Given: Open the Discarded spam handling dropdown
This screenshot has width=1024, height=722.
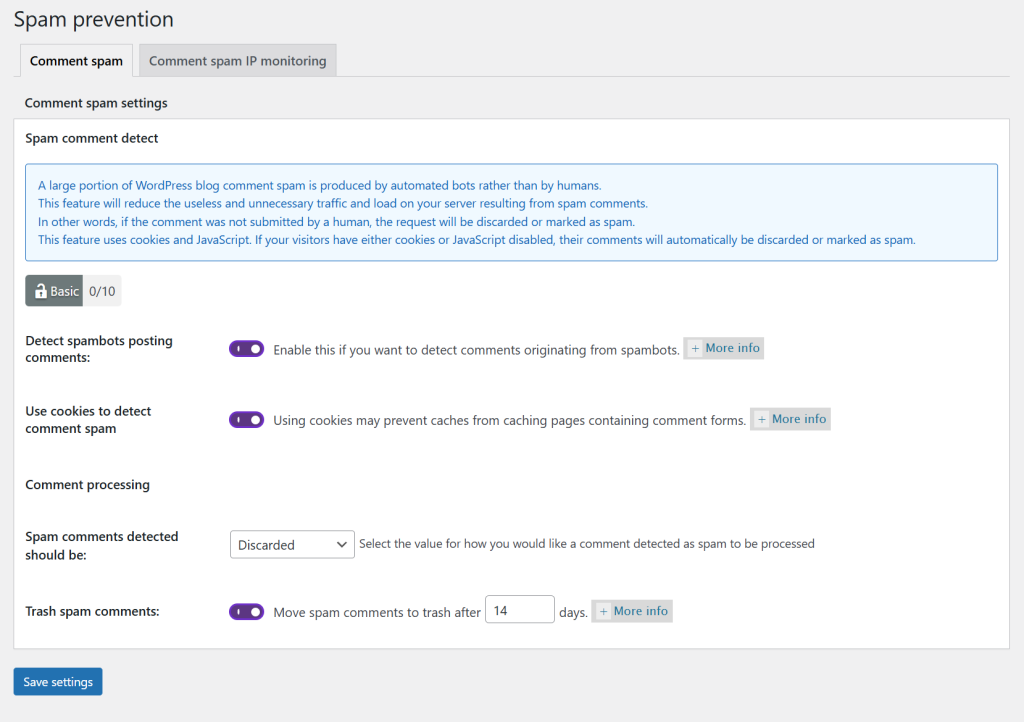Looking at the screenshot, I should [x=292, y=545].
